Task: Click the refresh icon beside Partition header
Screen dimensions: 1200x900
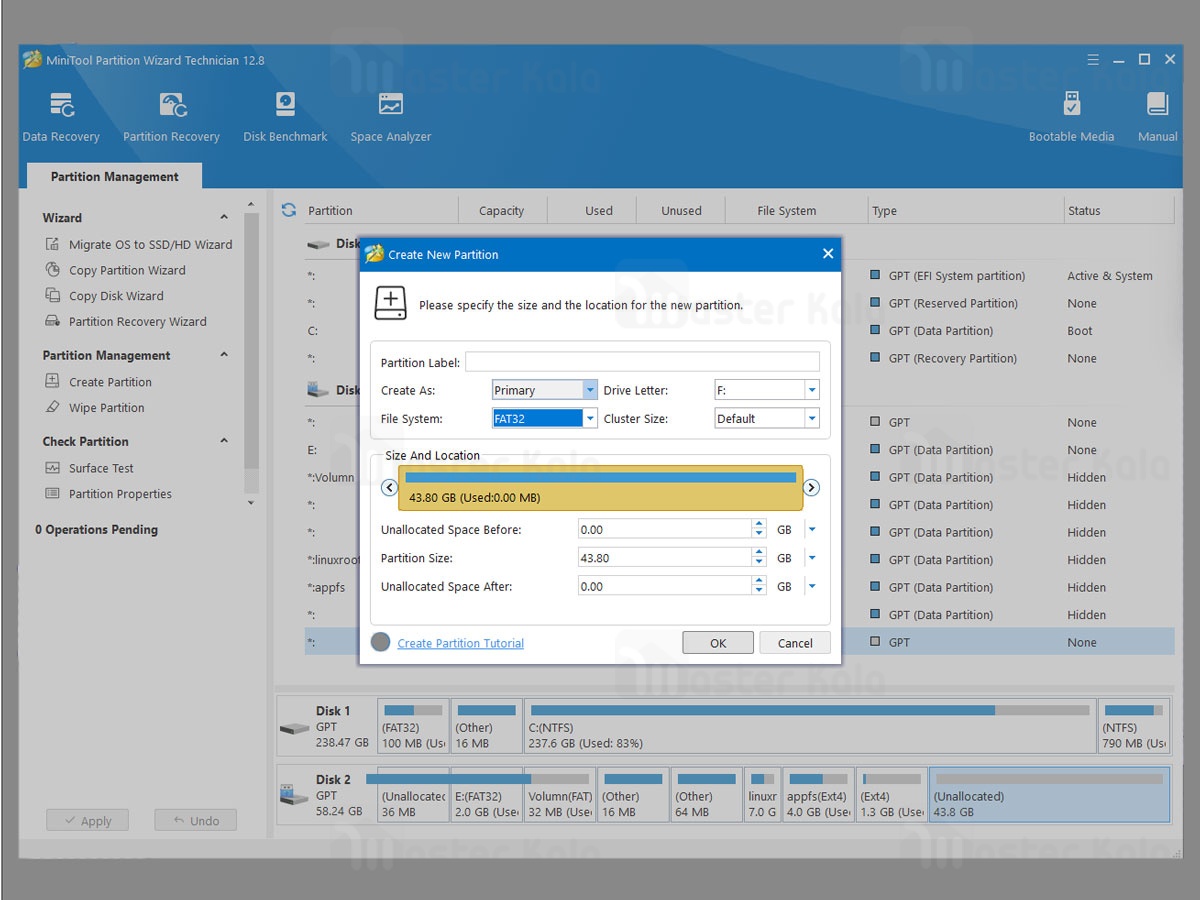Action: tap(289, 210)
